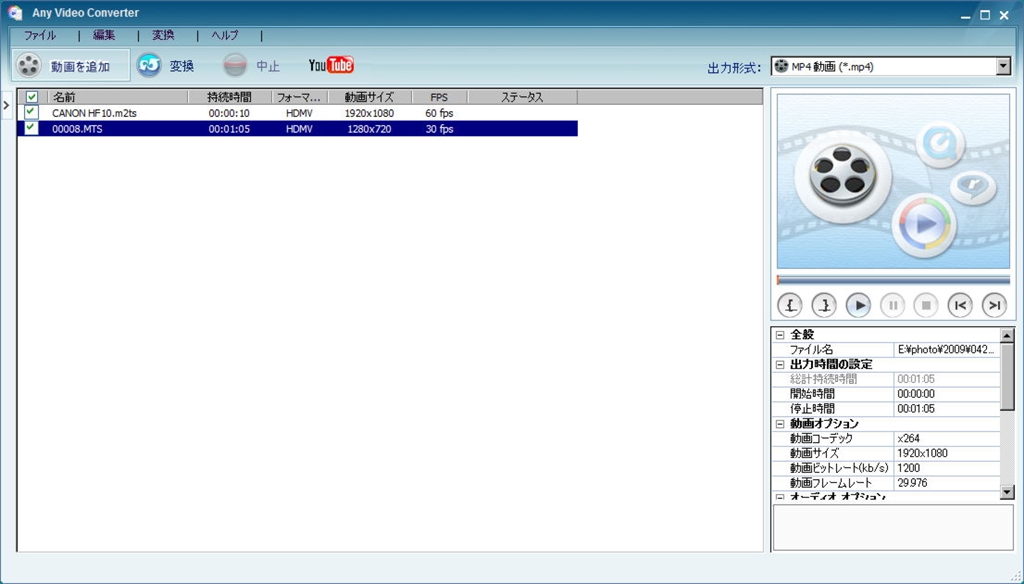Stop the preview playback
This screenshot has height=584, width=1024.
(x=926, y=305)
